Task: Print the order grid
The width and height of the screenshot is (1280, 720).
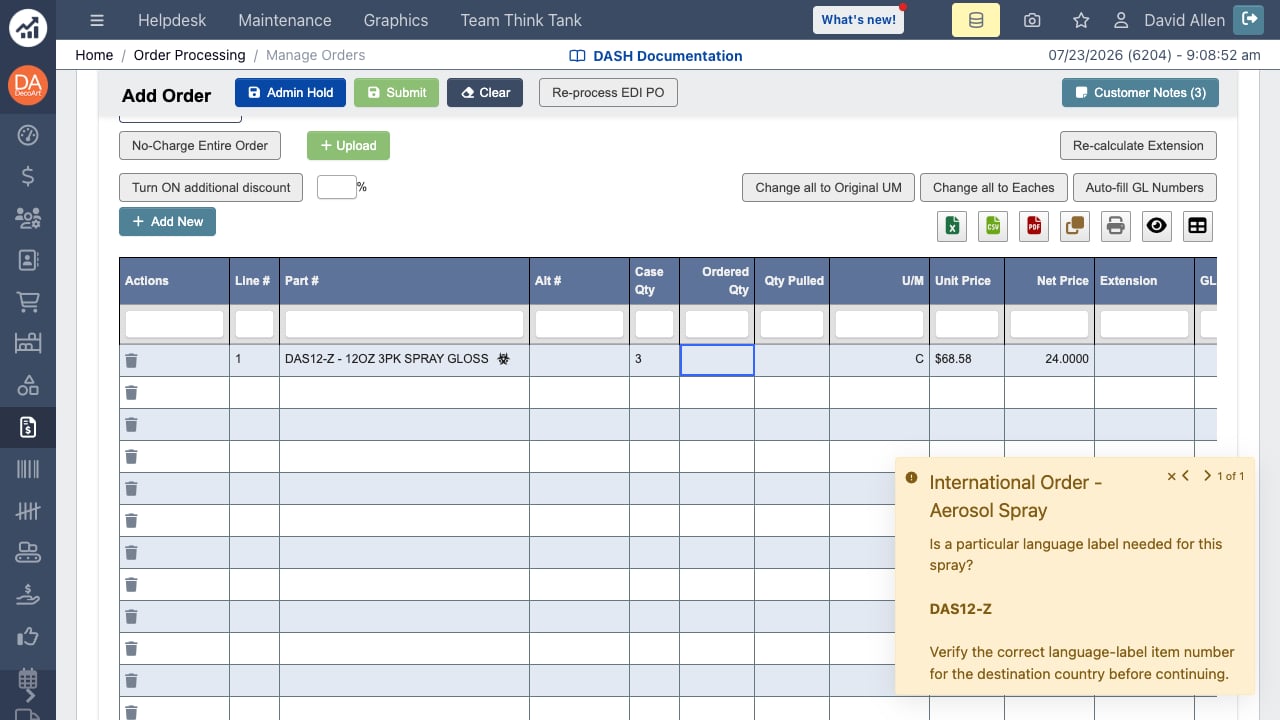Action: pos(1116,226)
